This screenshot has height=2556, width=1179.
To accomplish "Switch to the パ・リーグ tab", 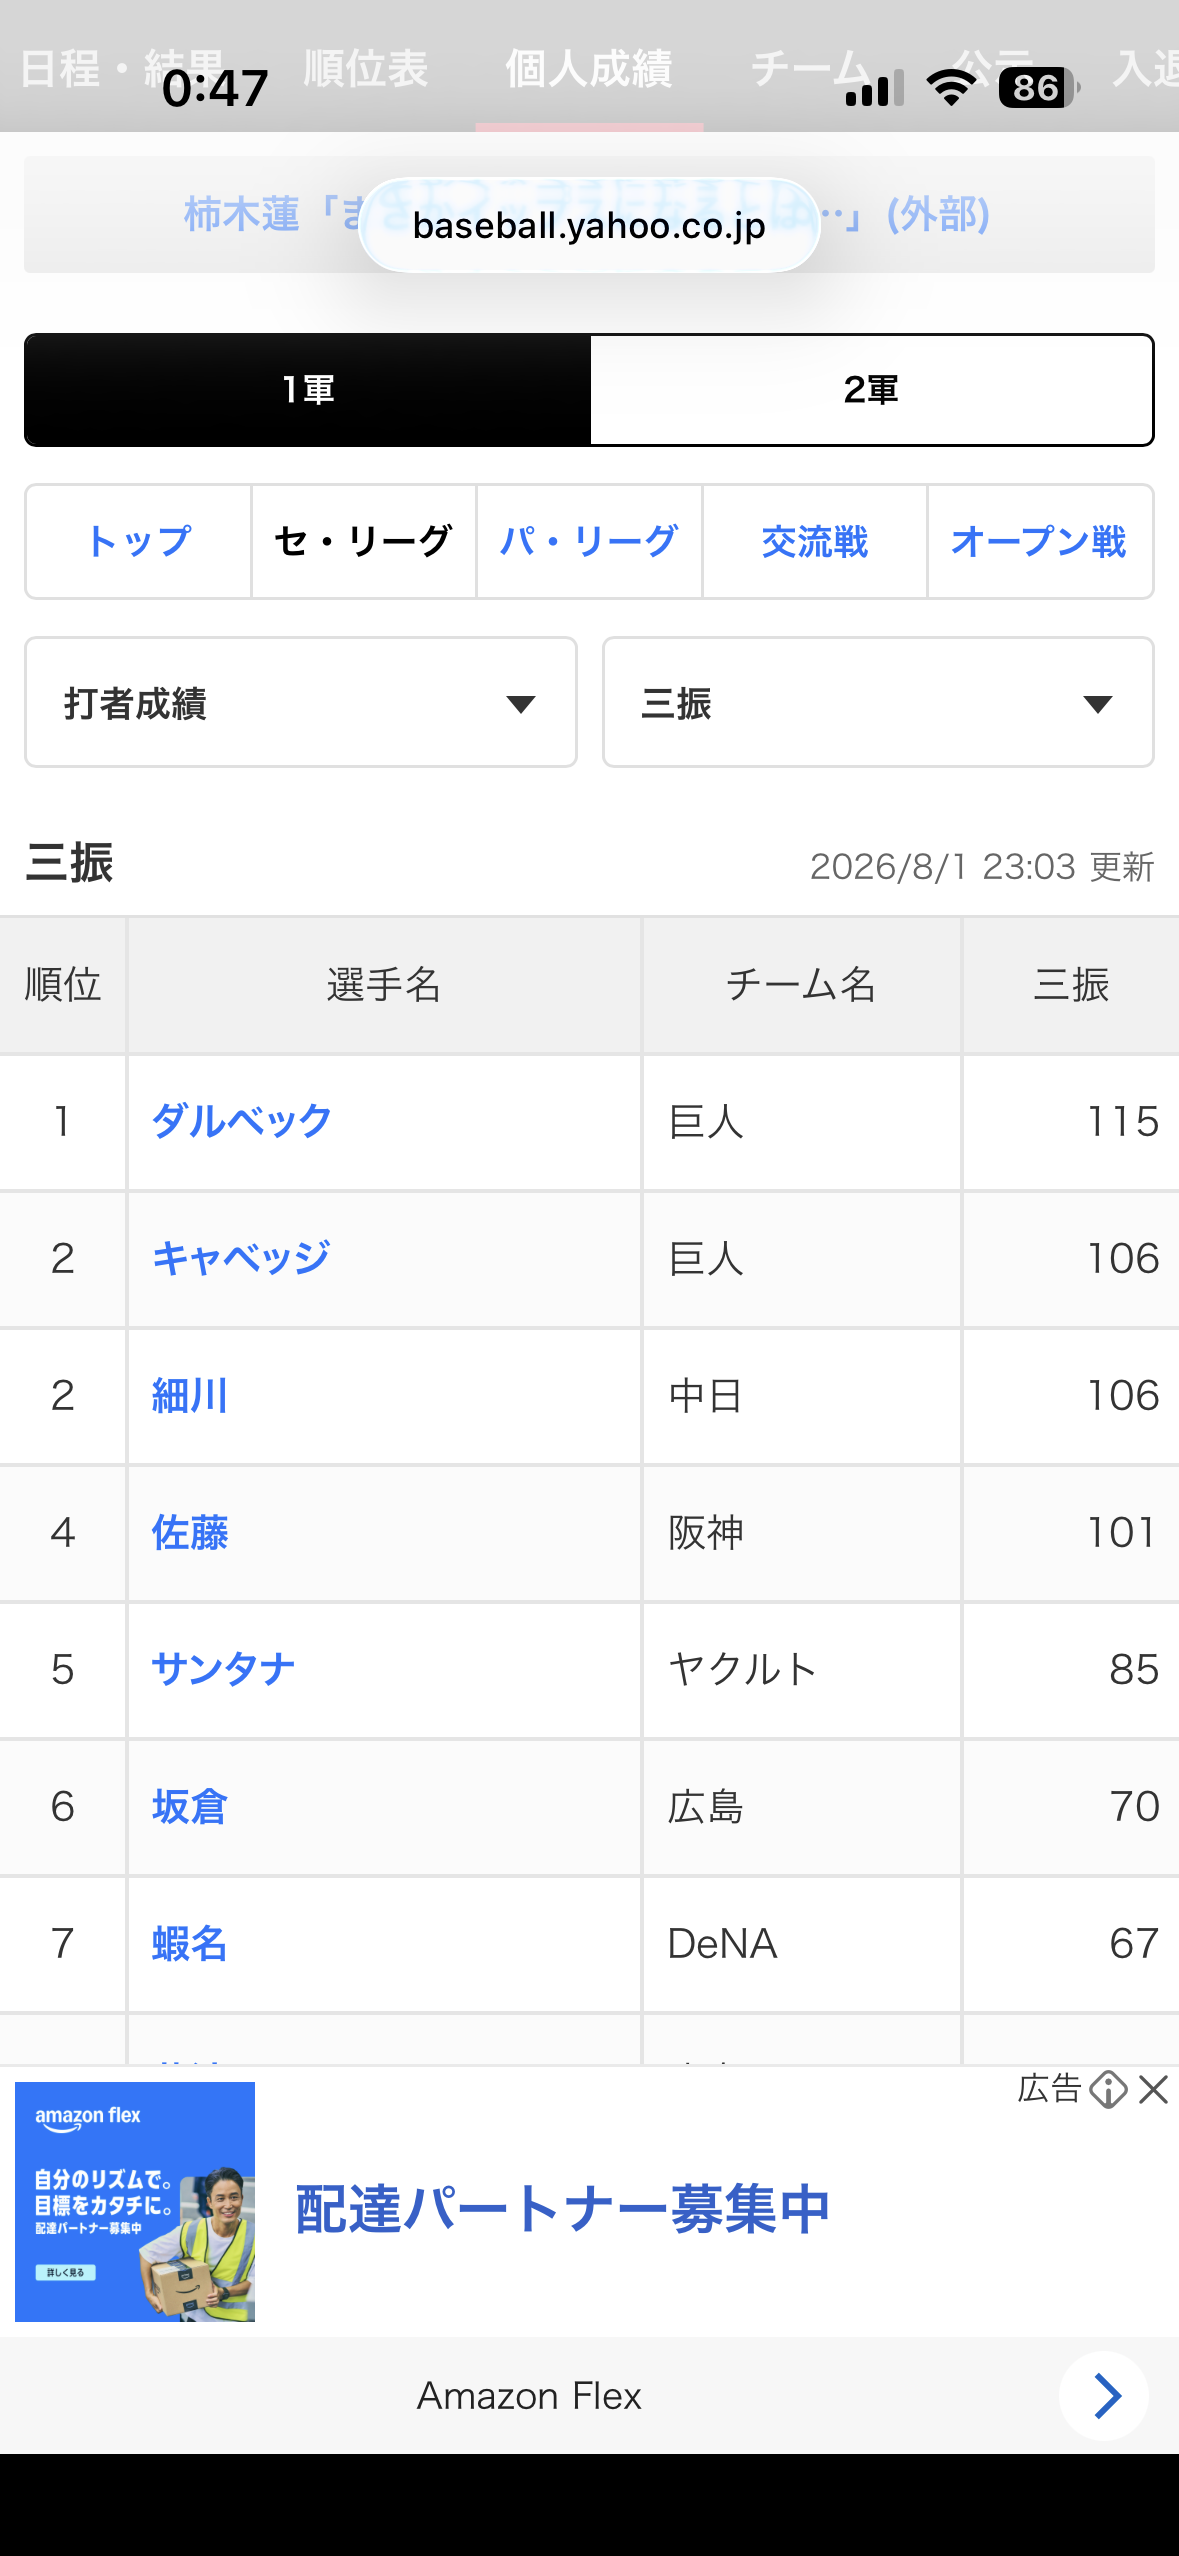I will [x=589, y=542].
